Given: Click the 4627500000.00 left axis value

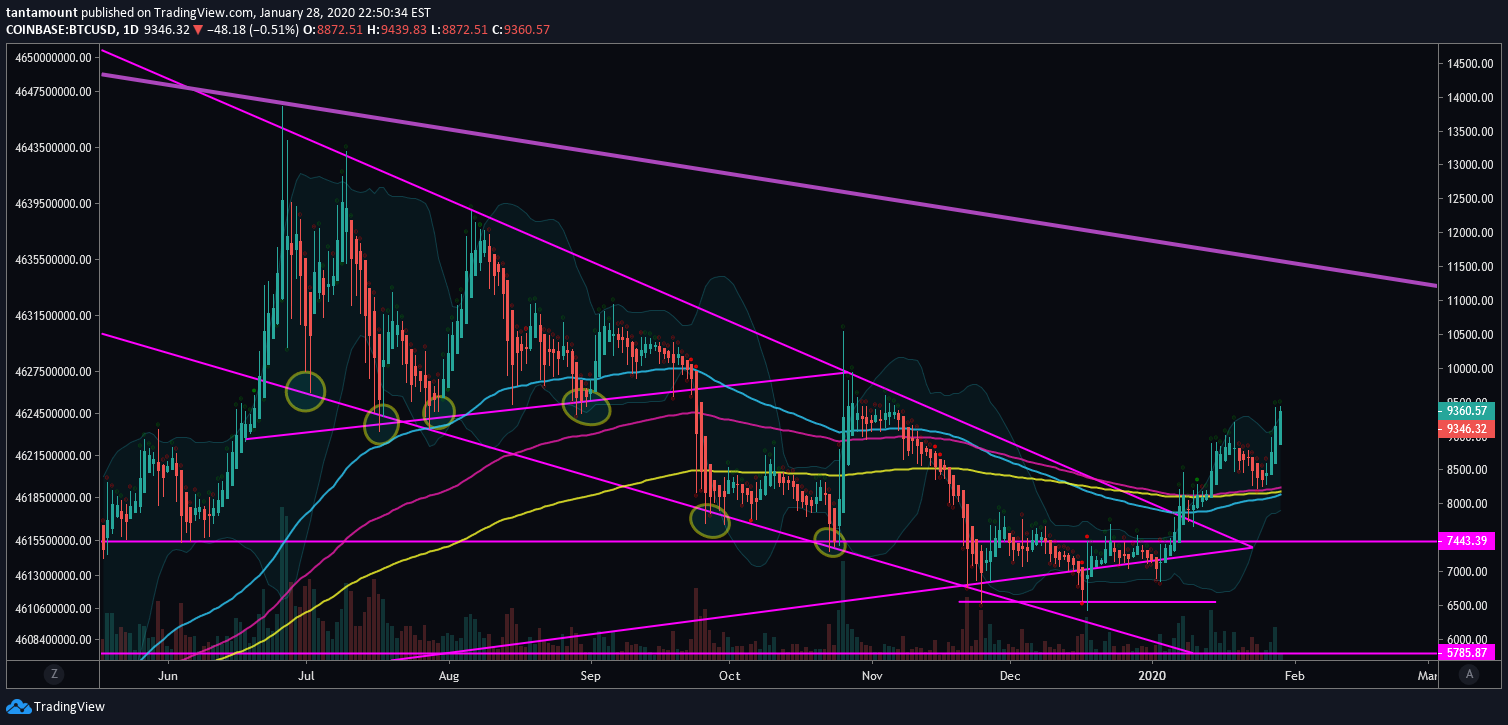Looking at the screenshot, I should [54, 371].
